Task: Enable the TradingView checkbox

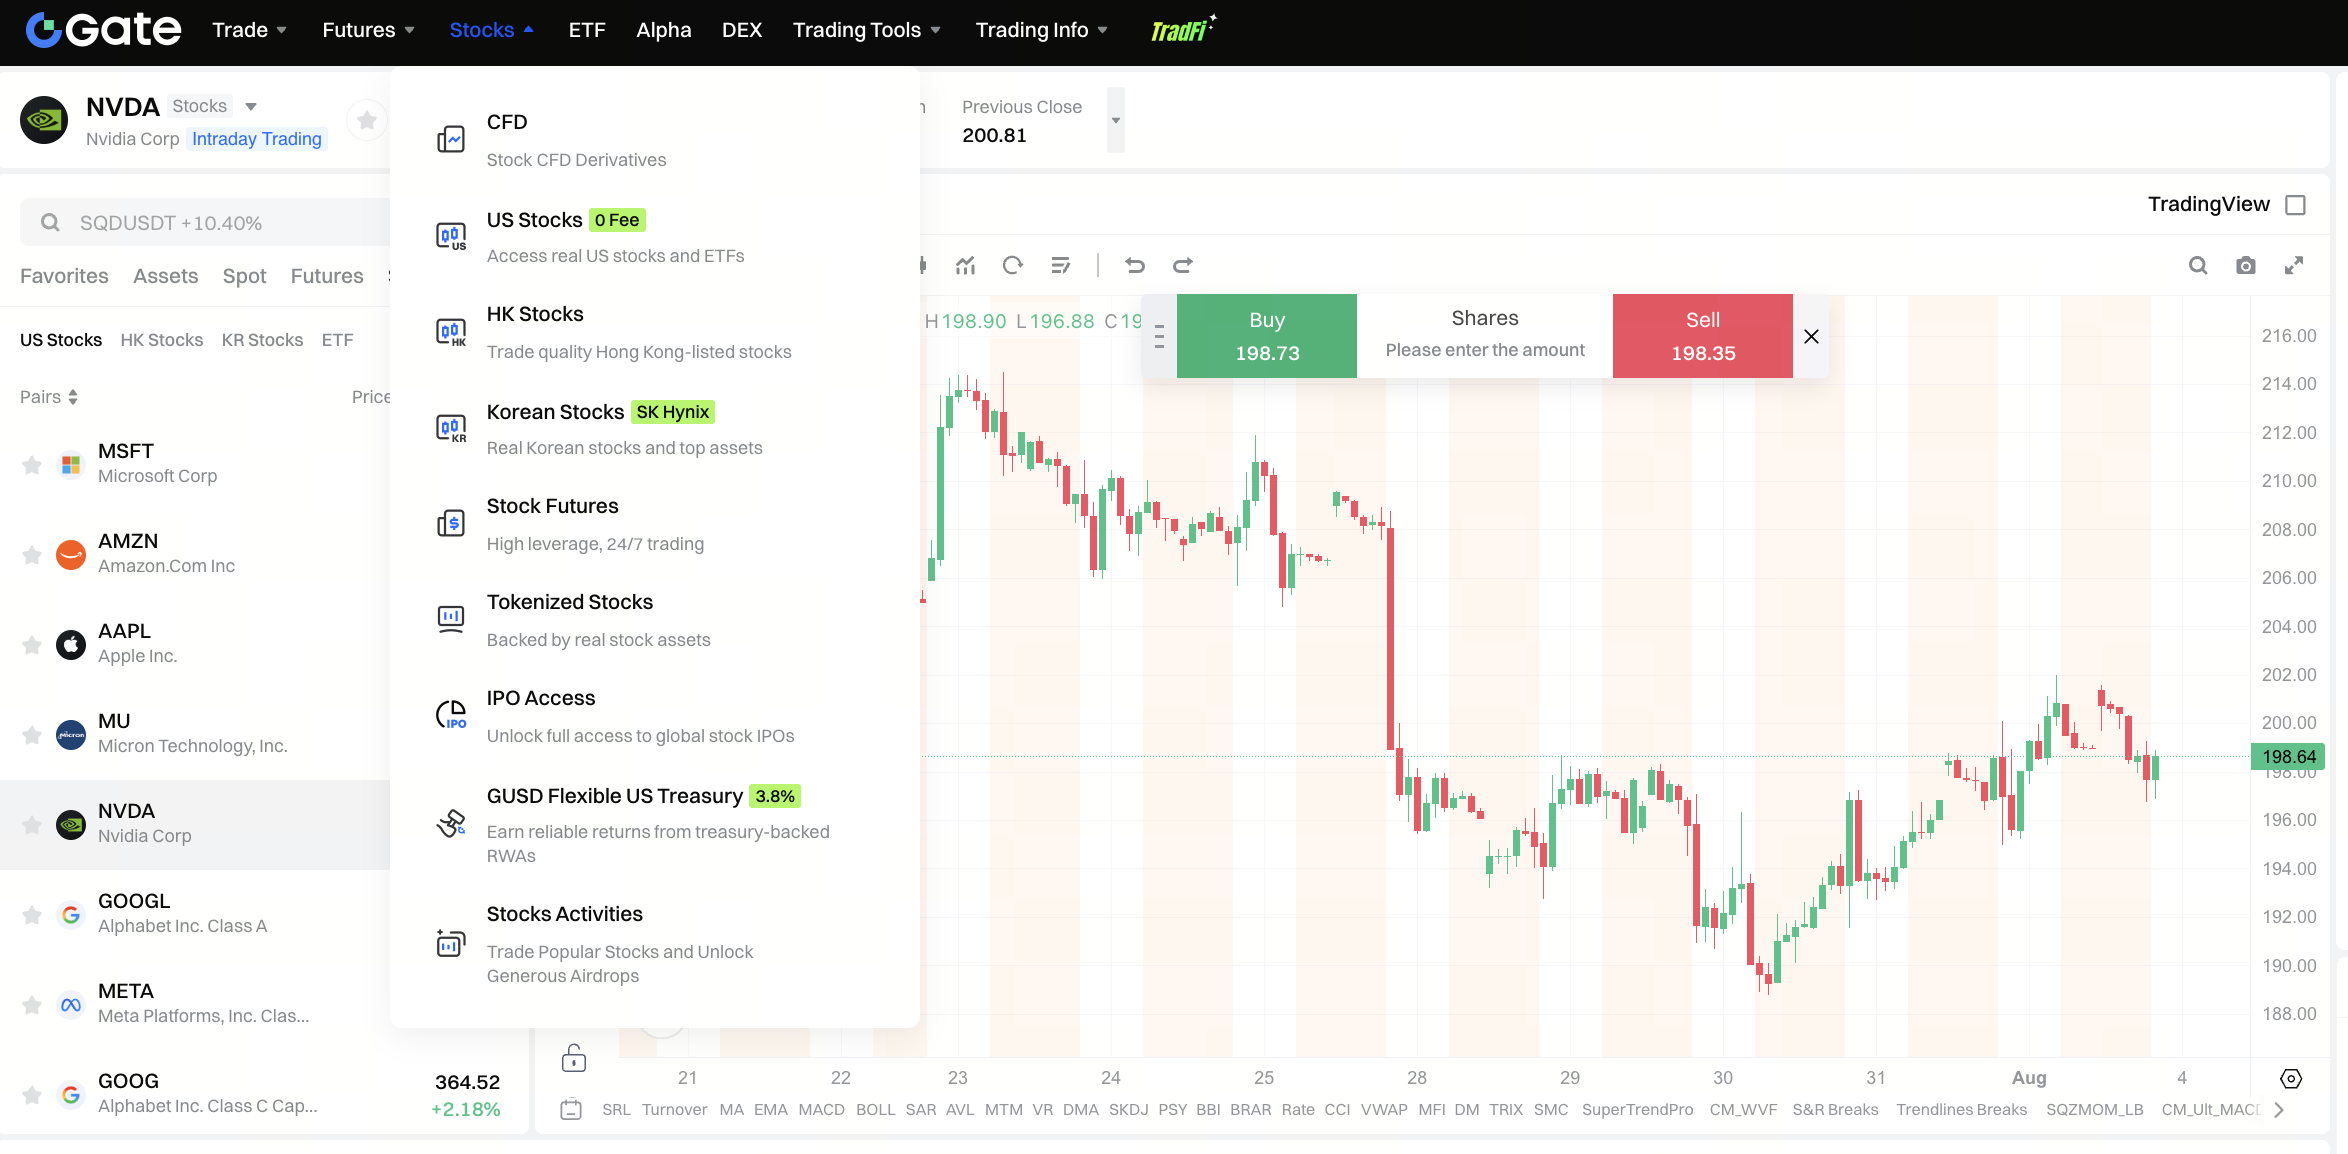Action: coord(2296,205)
